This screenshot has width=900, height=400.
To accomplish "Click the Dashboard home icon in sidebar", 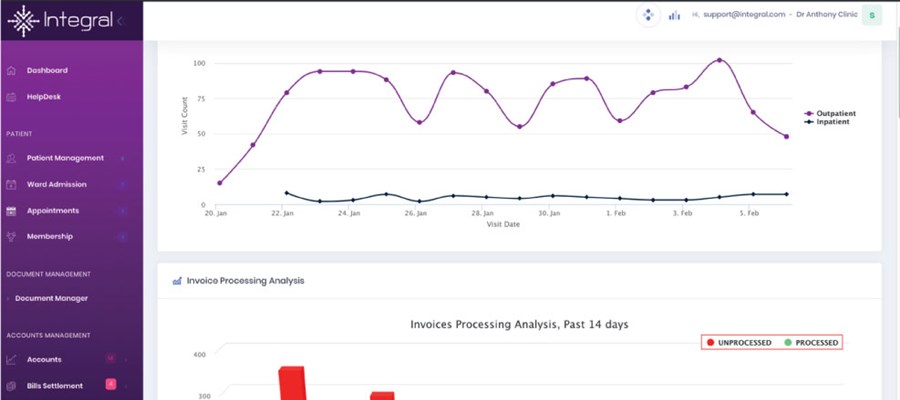I will tap(11, 71).
